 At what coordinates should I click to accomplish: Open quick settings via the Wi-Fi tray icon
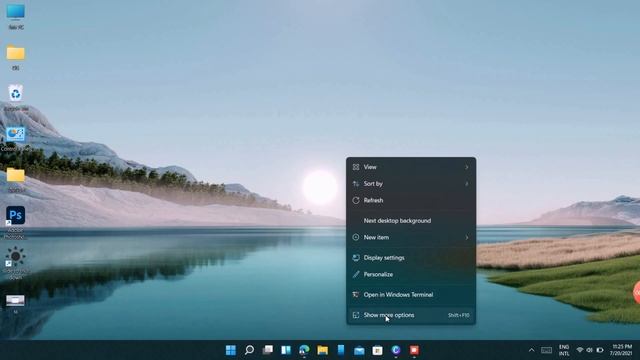pyautogui.click(x=580, y=350)
